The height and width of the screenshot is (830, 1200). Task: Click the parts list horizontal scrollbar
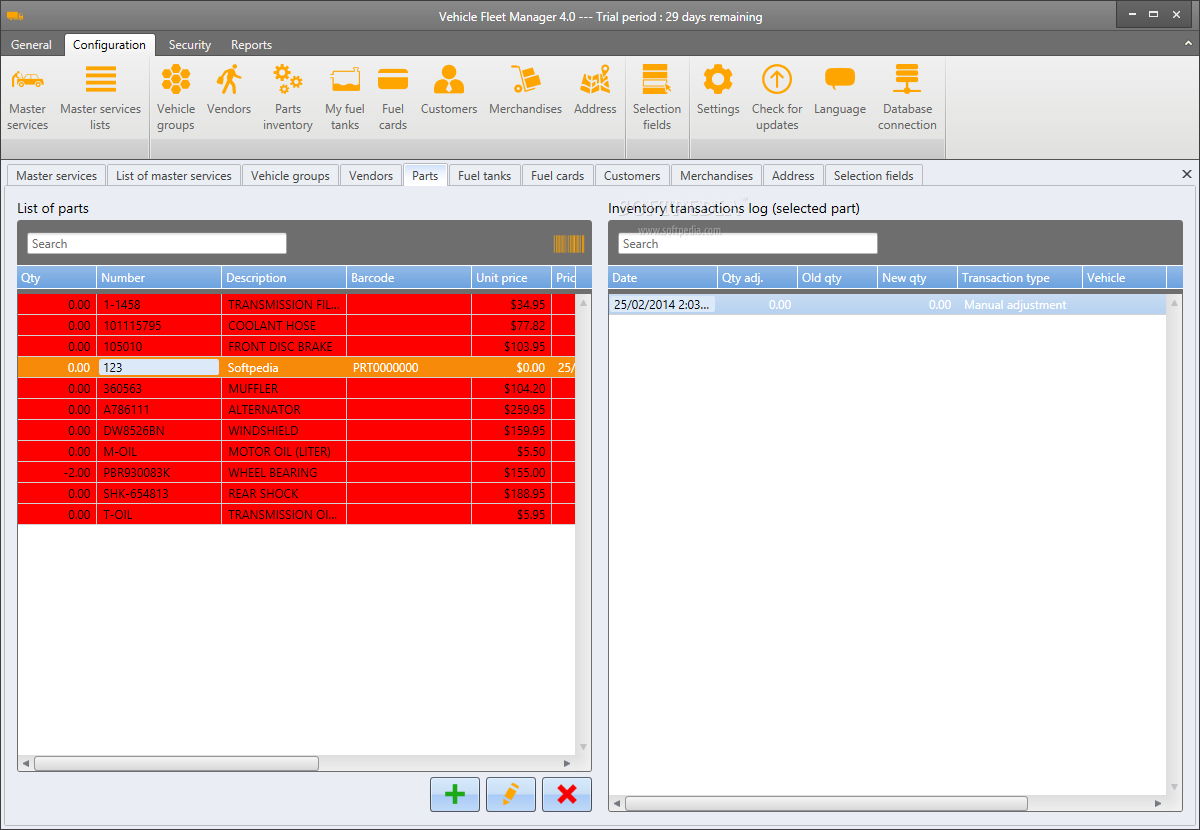[176, 763]
